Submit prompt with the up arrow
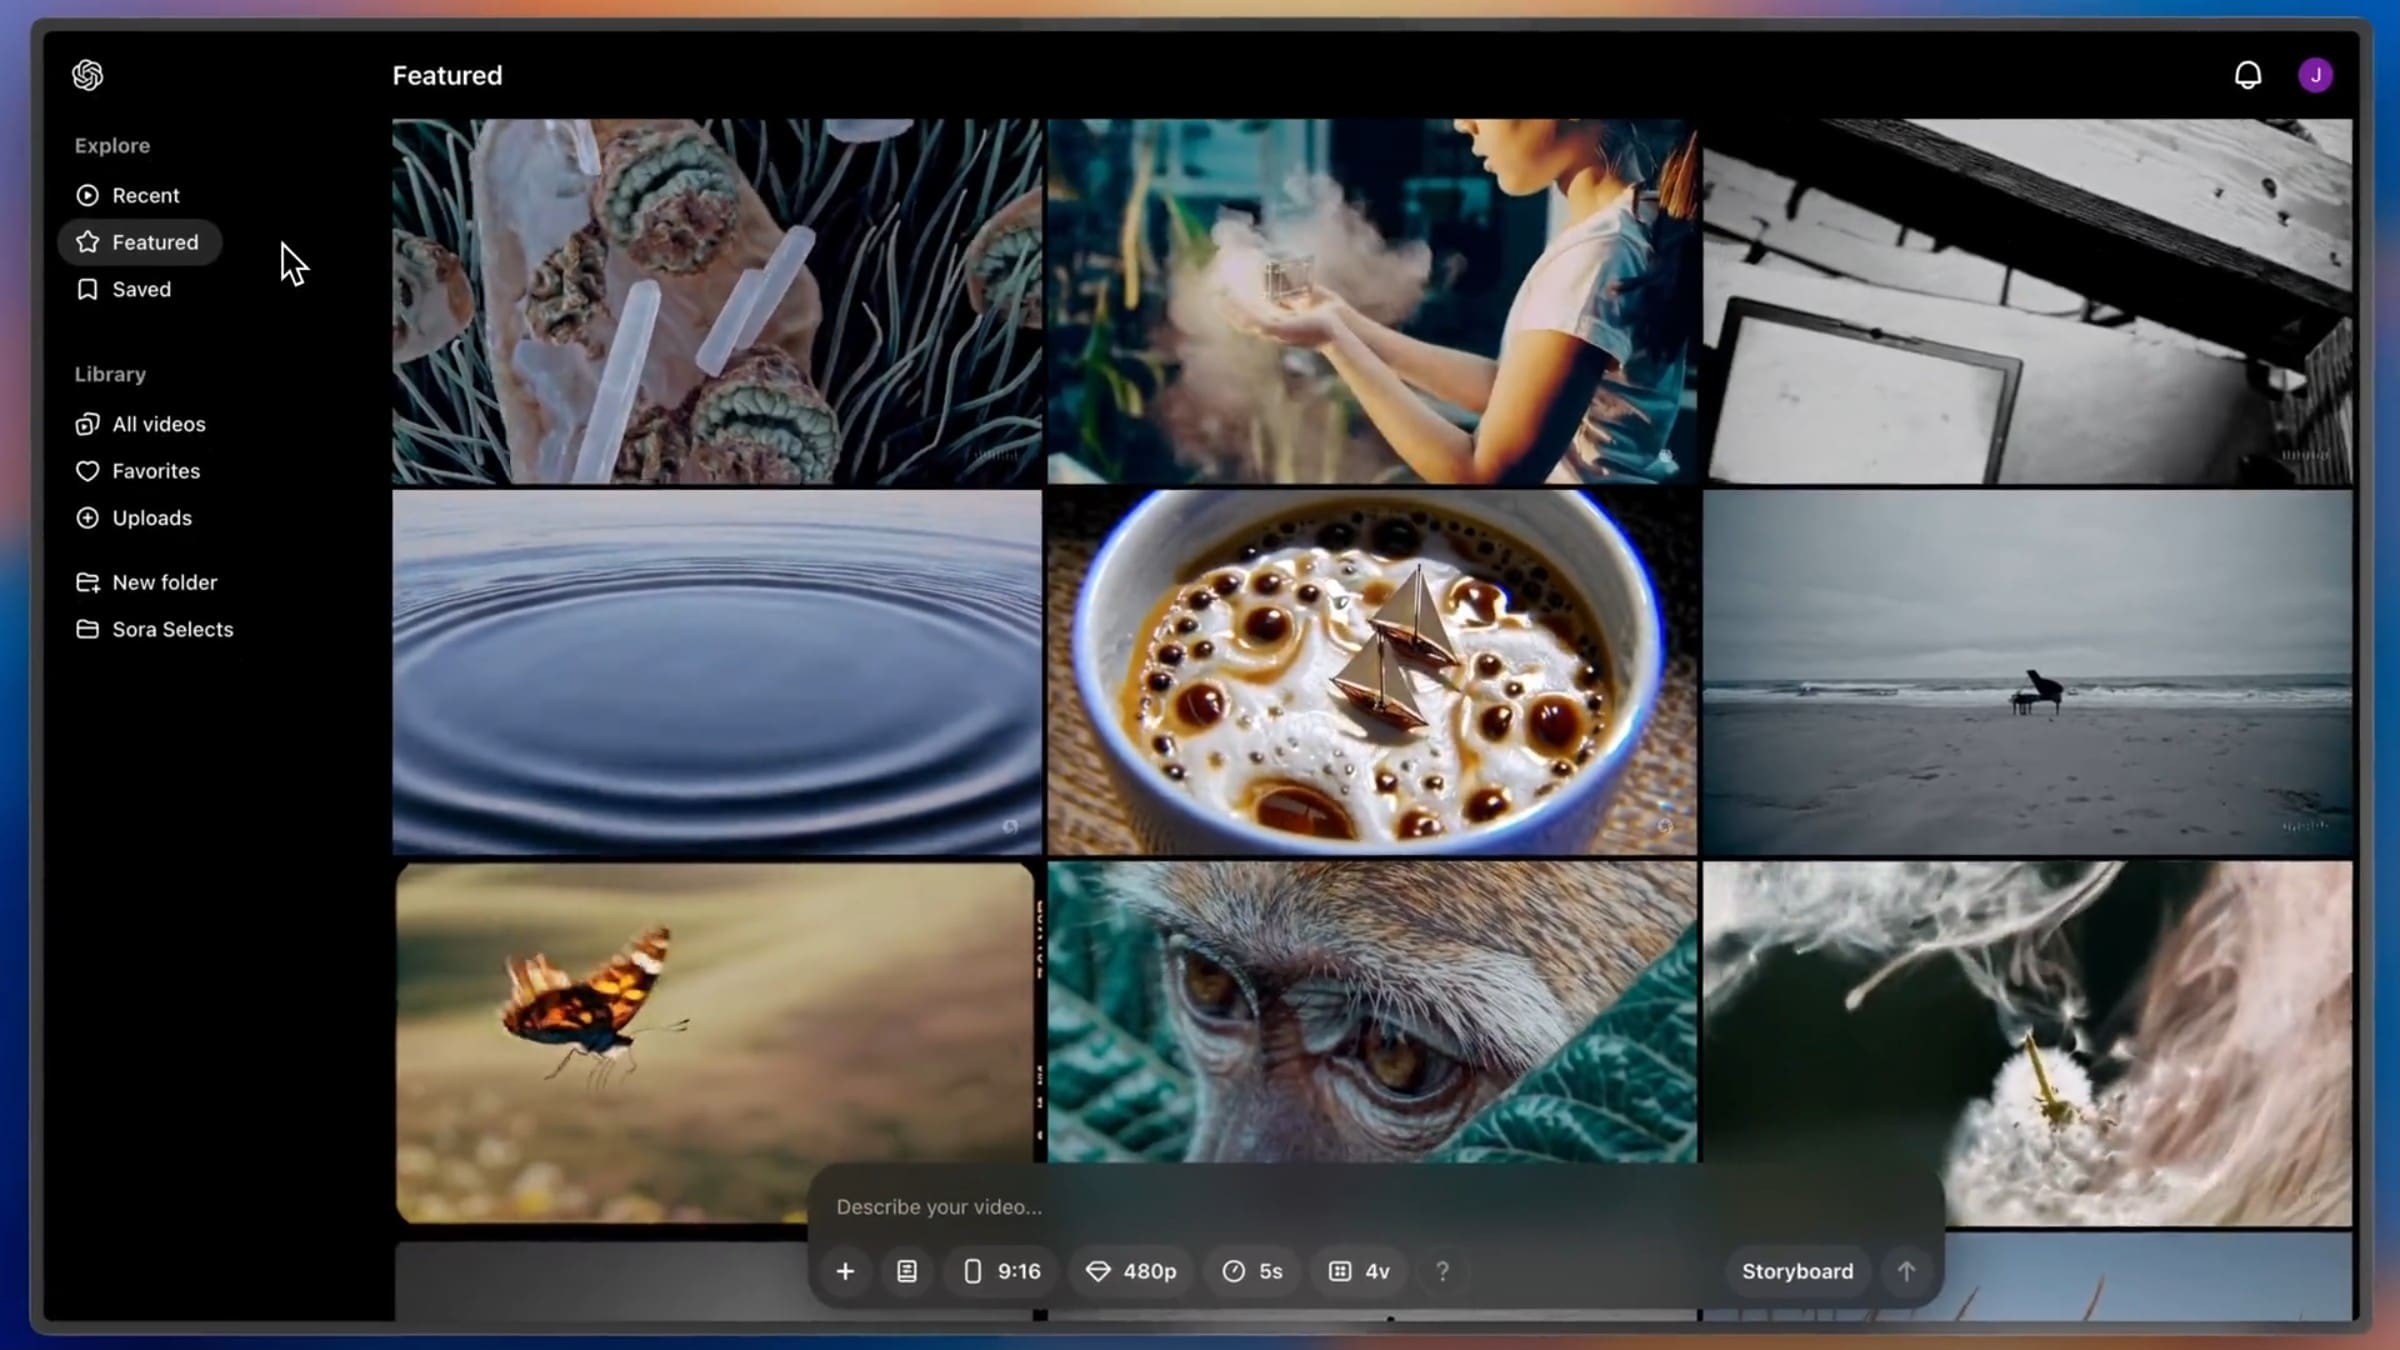The width and height of the screenshot is (2400, 1350). tap(1906, 1271)
